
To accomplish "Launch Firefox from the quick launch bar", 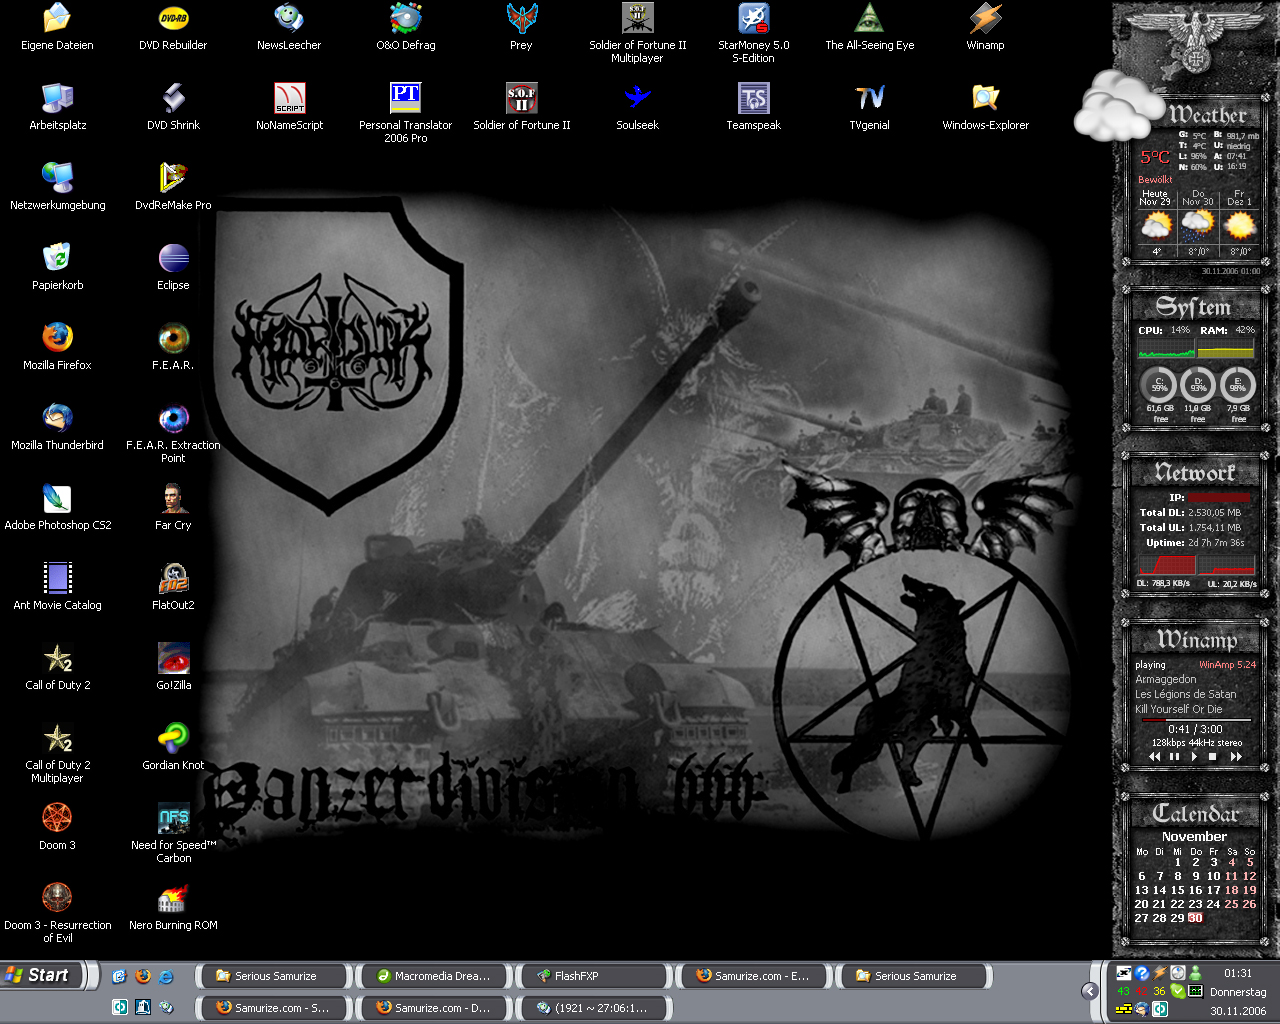I will (143, 976).
